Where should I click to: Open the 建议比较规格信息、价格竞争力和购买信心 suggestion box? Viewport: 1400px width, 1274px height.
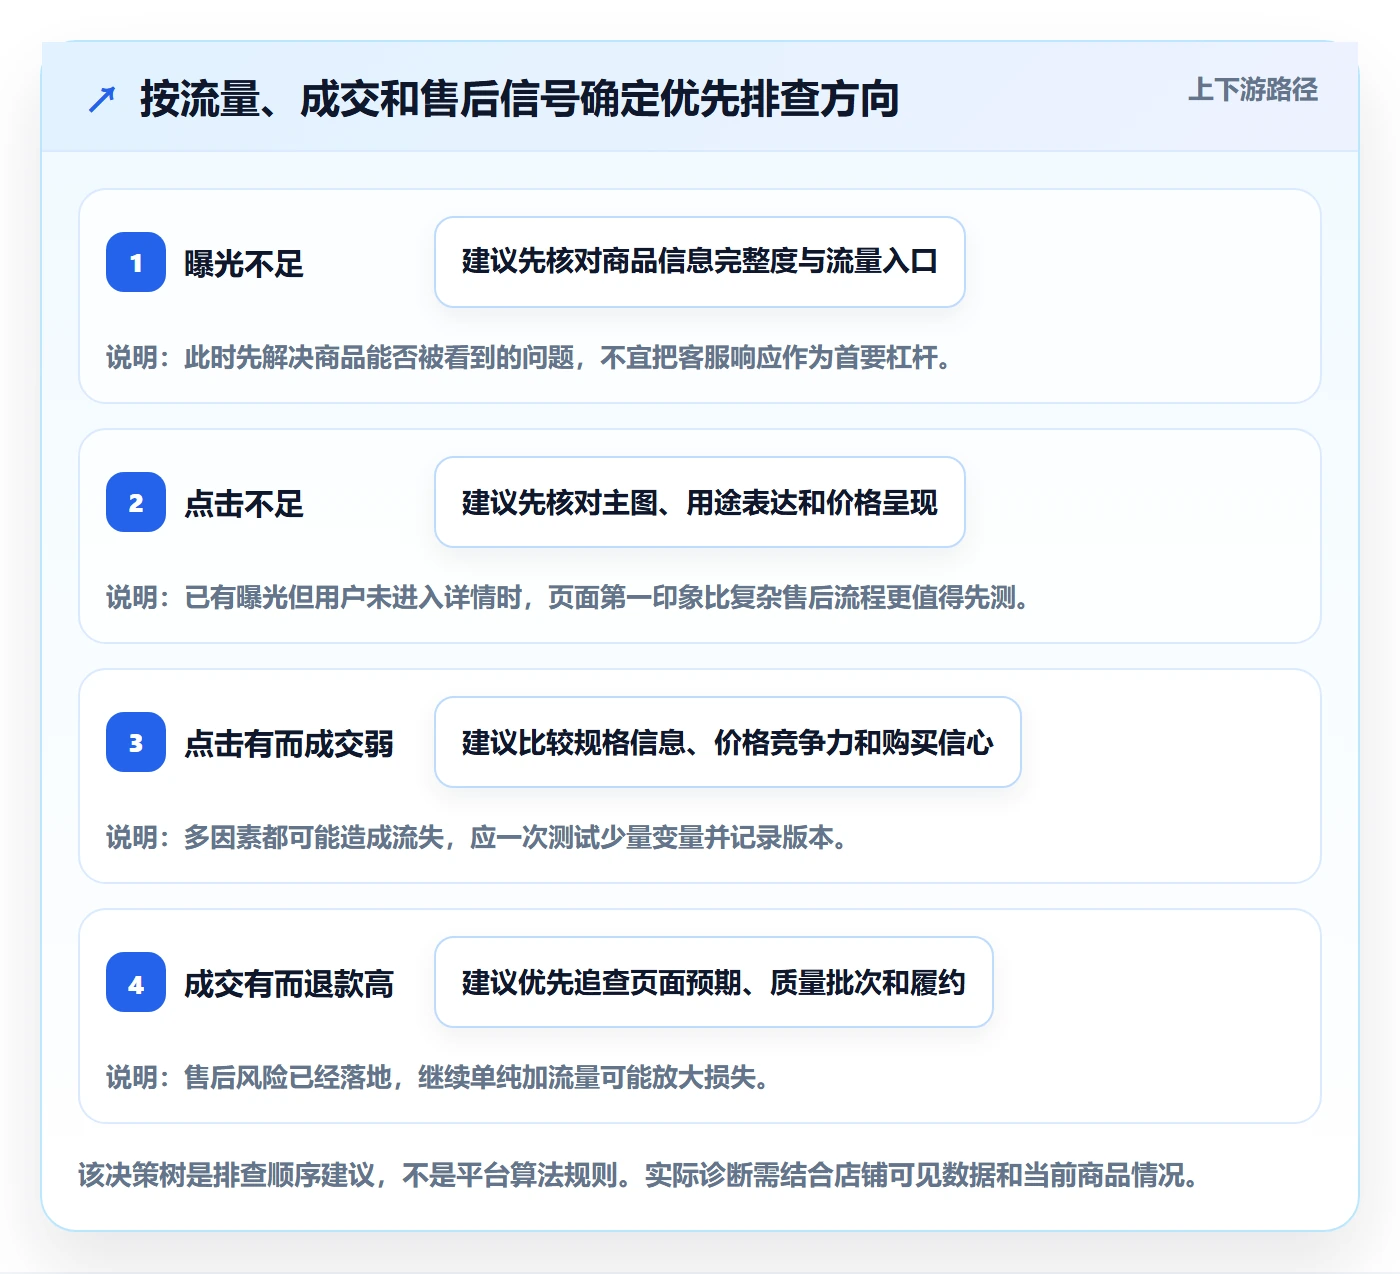[x=728, y=742]
